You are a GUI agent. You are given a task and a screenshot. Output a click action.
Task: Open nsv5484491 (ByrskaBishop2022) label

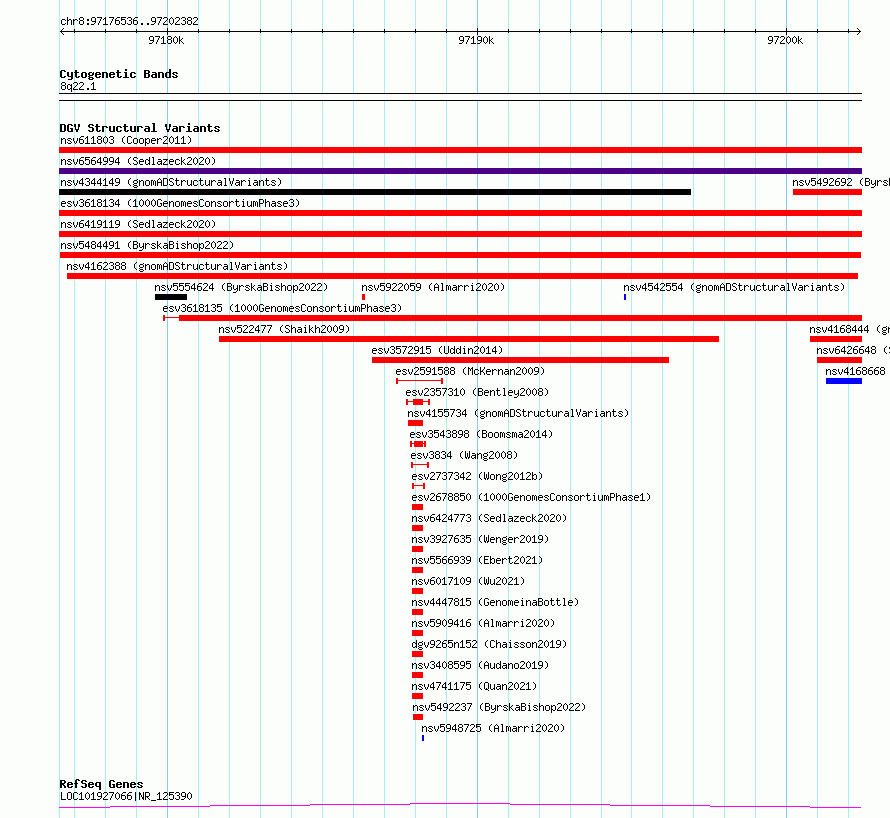(x=147, y=245)
